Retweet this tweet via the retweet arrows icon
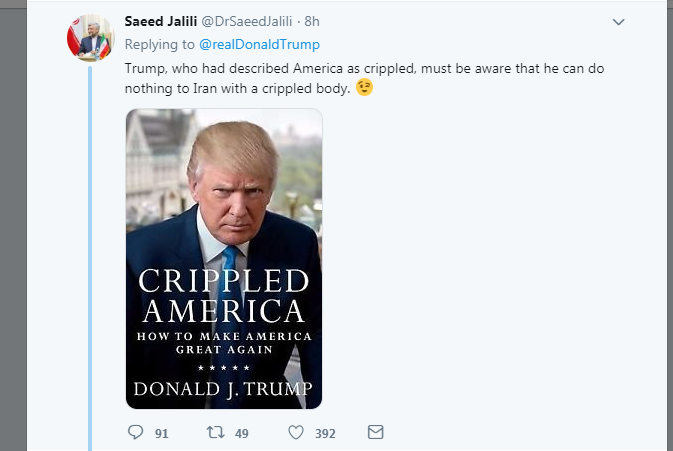Screen dimensions: 673x451 215,432
